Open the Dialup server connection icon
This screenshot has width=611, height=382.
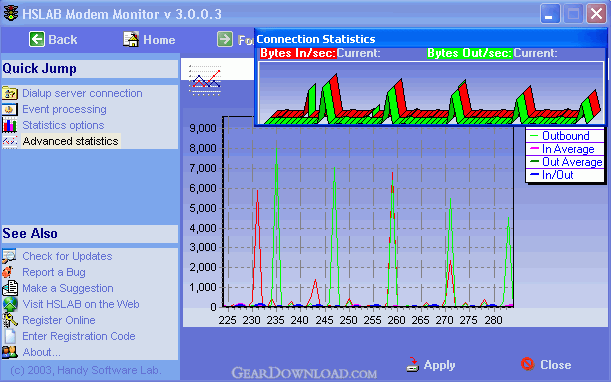[9, 93]
